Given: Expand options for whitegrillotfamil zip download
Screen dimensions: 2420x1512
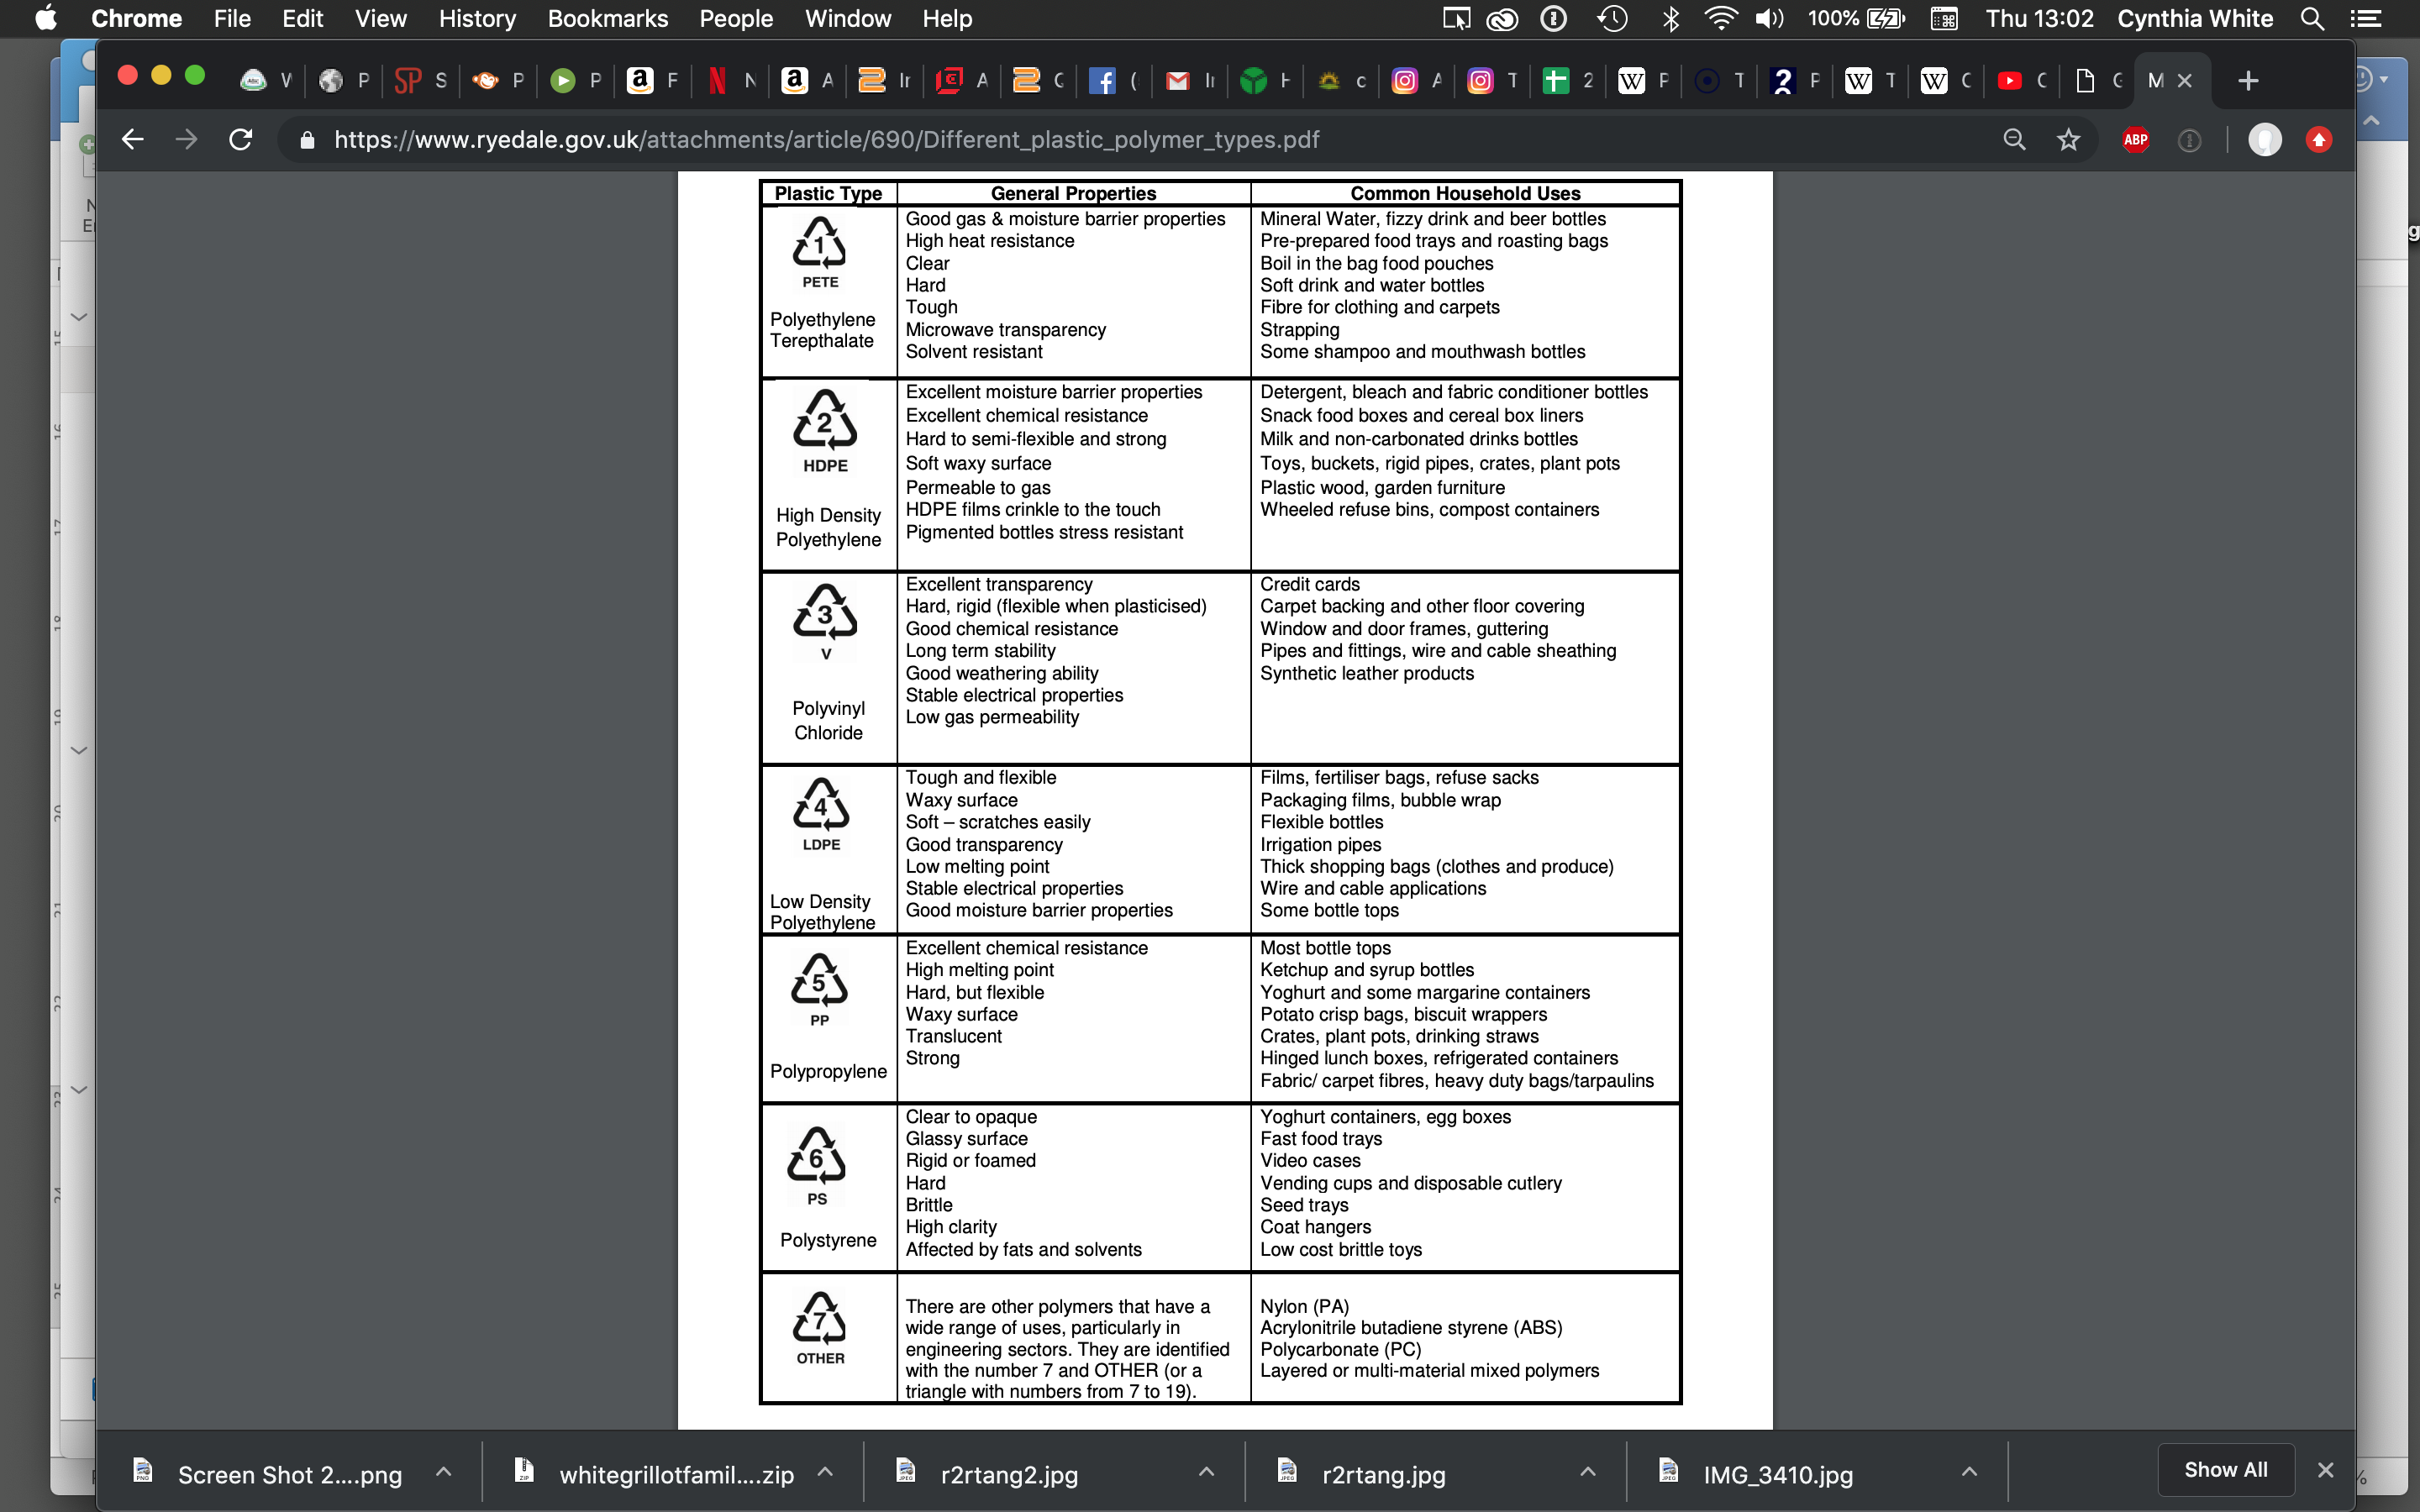Looking at the screenshot, I should [825, 1472].
